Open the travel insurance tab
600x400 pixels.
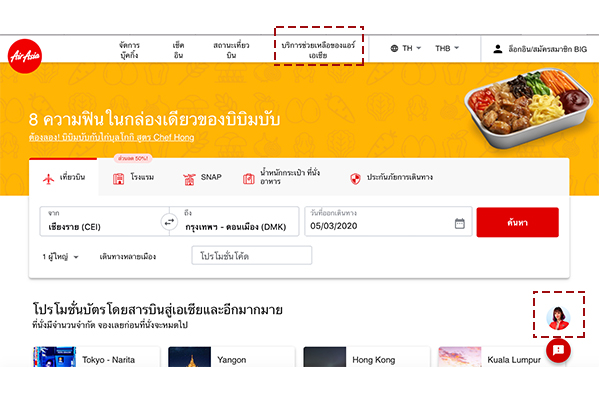tap(391, 178)
